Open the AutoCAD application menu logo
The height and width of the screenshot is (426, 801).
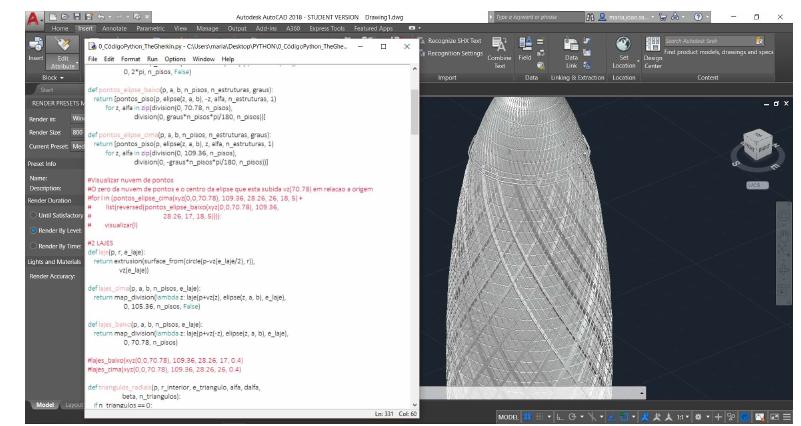click(33, 19)
